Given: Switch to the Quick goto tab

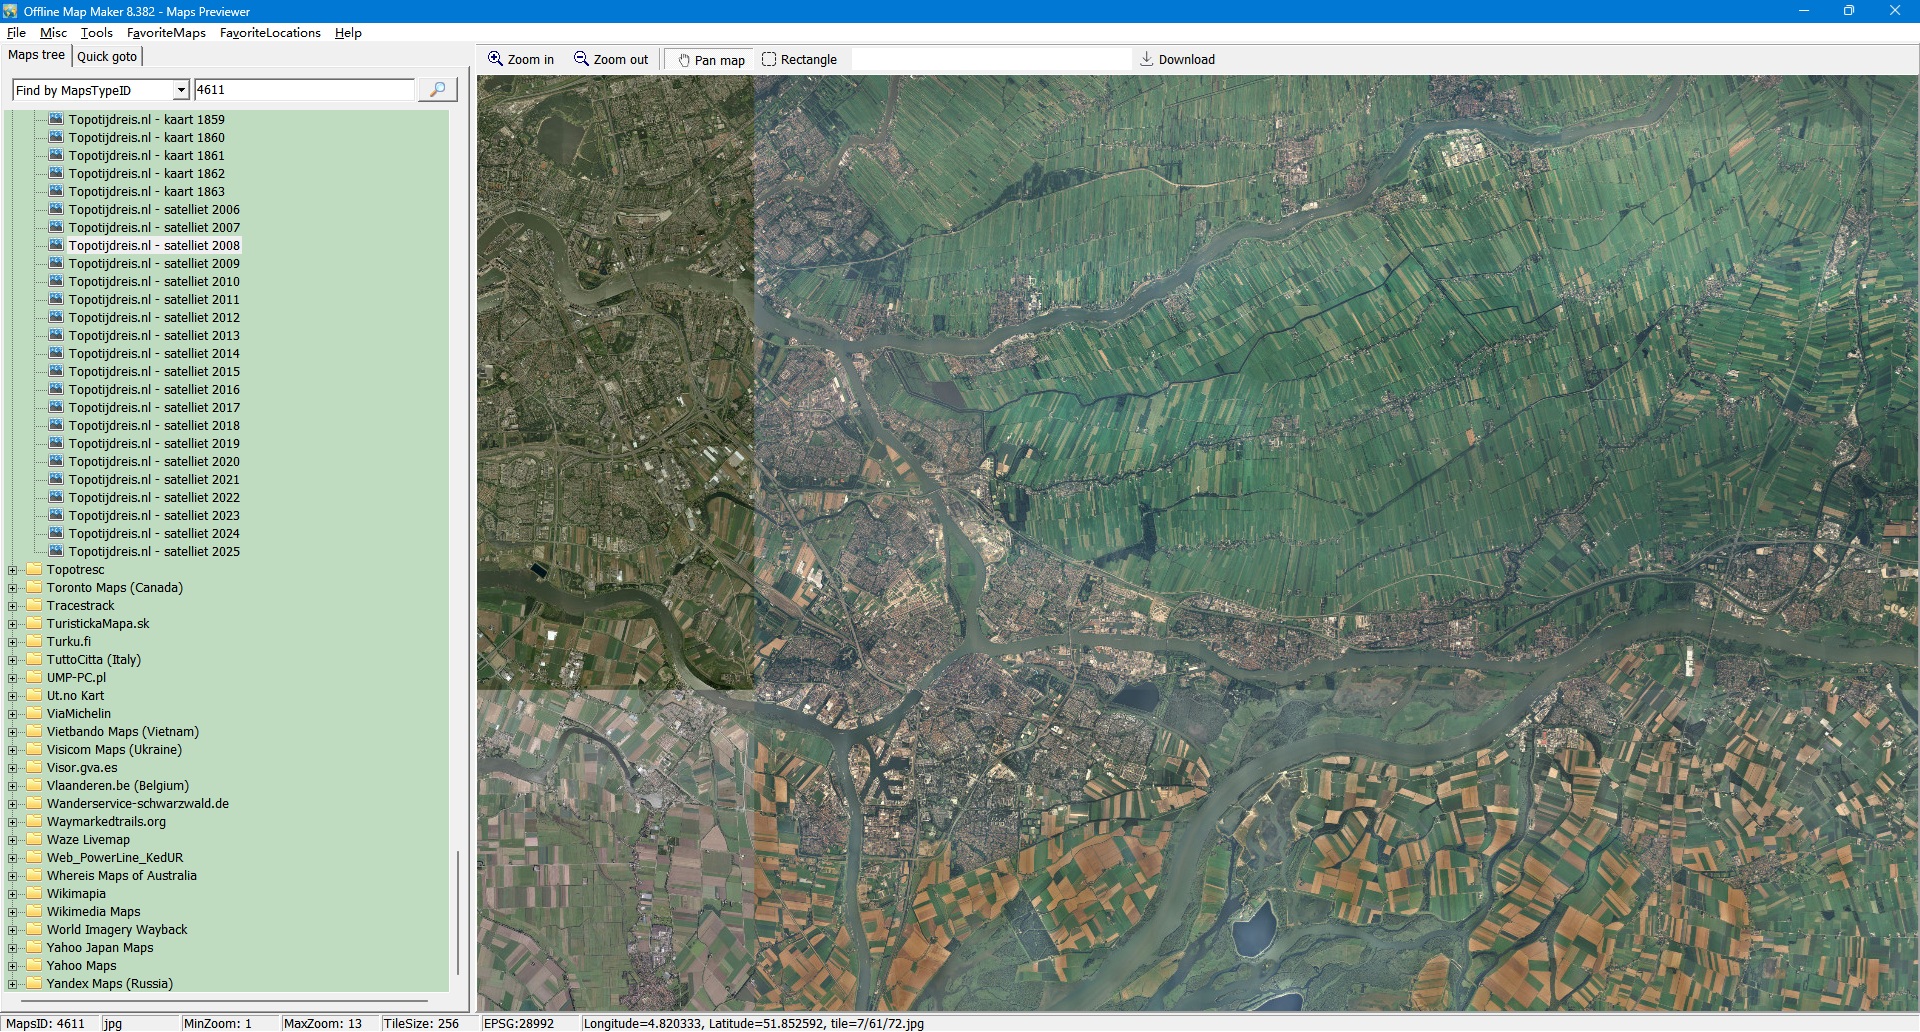Looking at the screenshot, I should [107, 57].
